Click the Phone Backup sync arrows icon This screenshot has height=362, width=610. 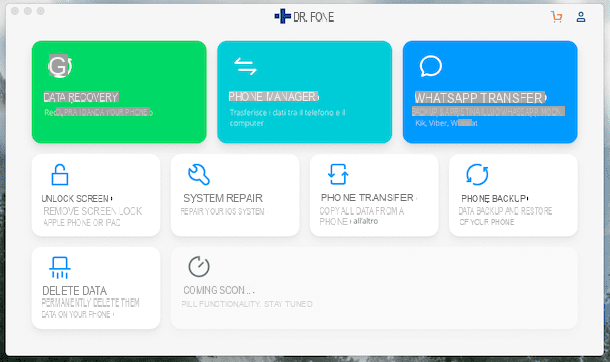pos(477,175)
